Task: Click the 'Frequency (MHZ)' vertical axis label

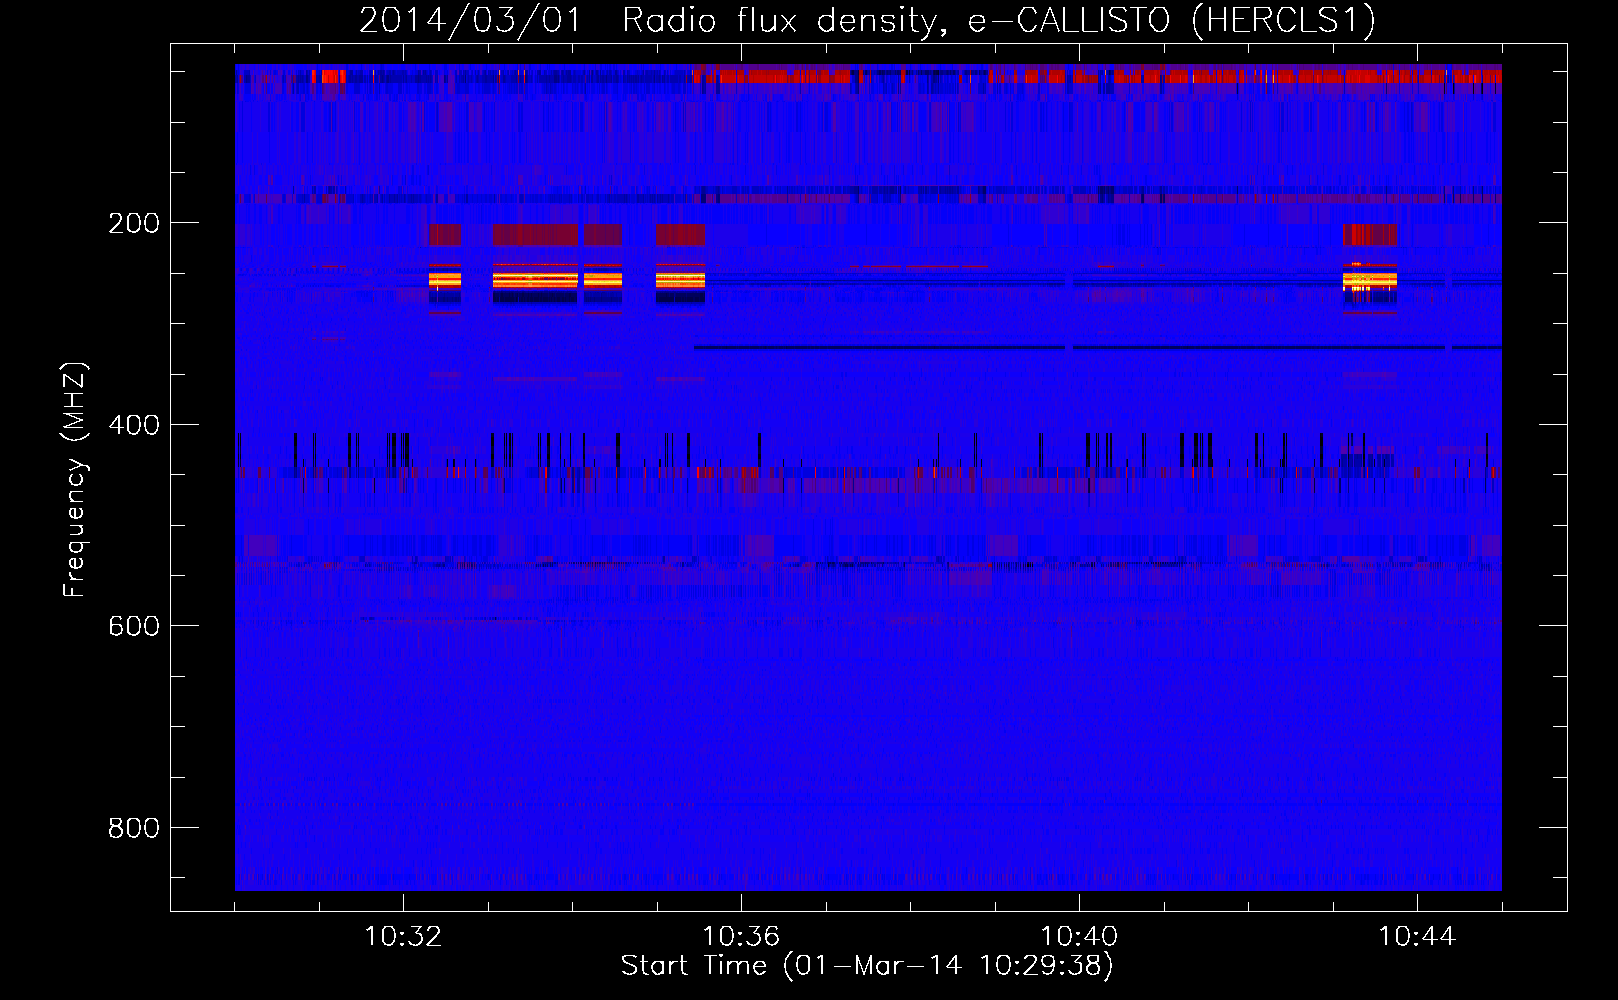Action: click(75, 479)
